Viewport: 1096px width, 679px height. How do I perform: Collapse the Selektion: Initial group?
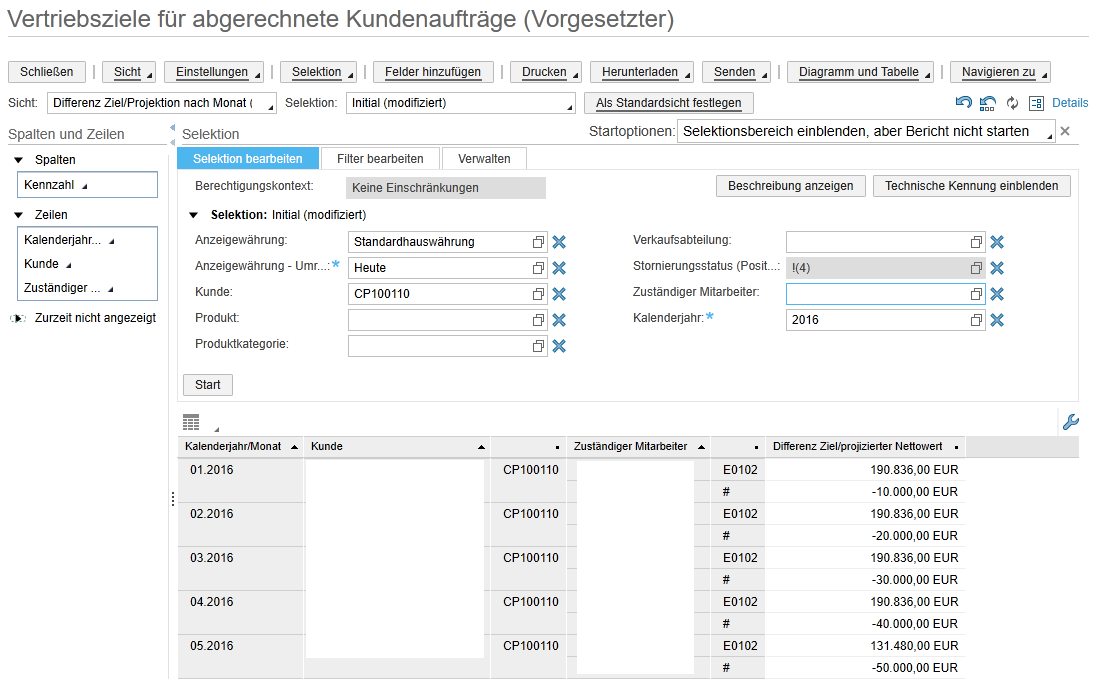[194, 215]
